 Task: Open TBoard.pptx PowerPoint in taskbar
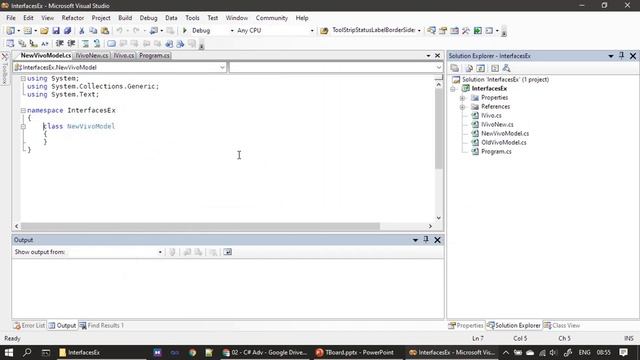(355, 352)
